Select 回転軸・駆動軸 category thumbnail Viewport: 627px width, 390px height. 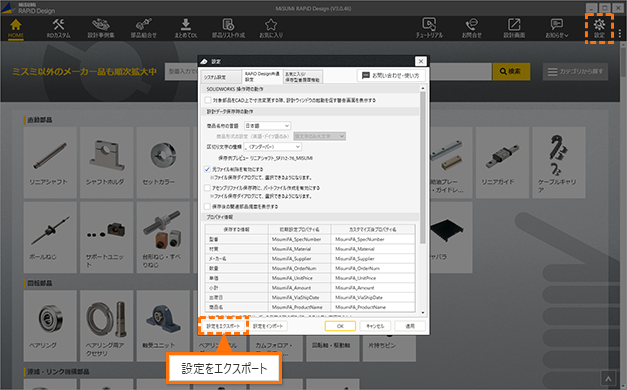click(332, 347)
